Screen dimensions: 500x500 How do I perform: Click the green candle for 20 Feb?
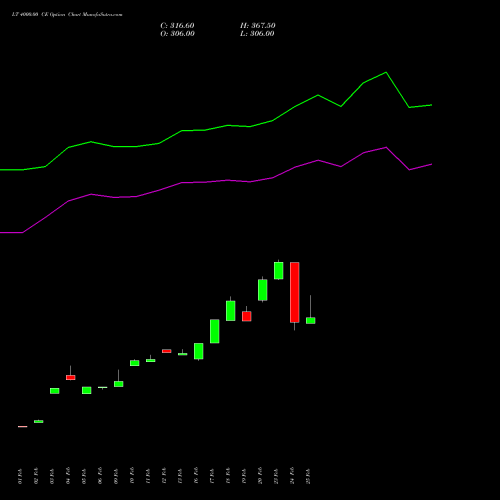tap(263, 290)
